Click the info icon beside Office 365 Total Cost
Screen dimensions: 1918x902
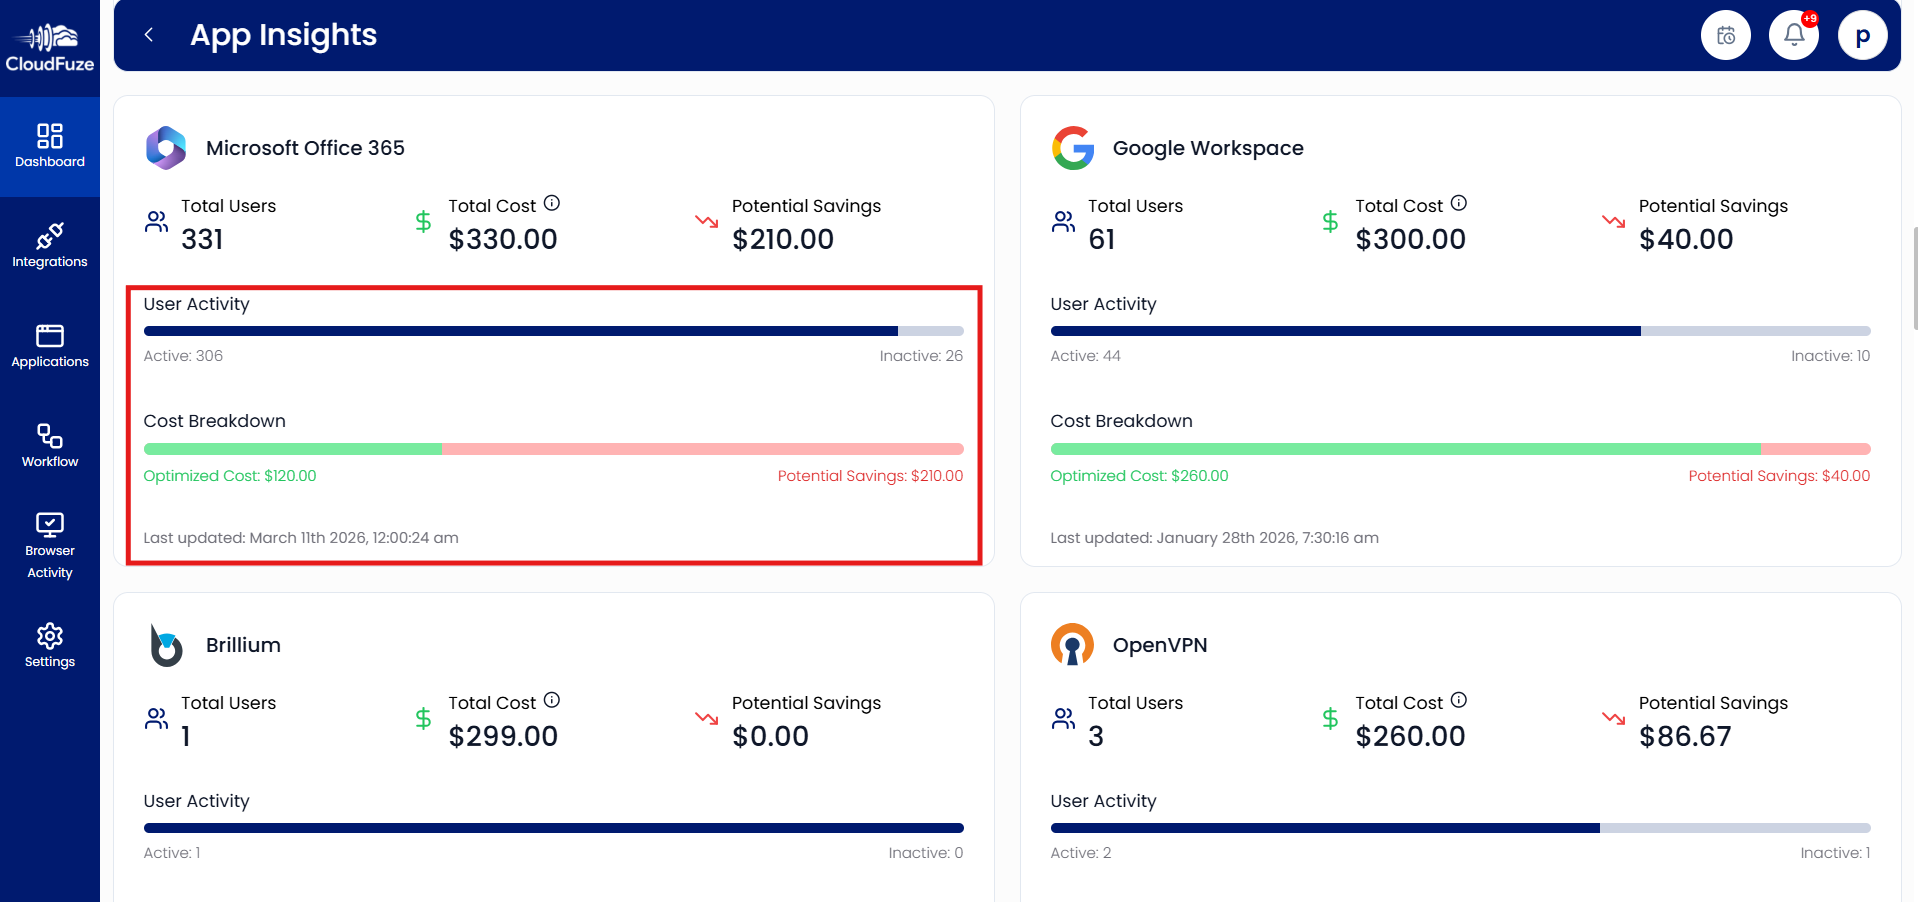[x=553, y=203]
